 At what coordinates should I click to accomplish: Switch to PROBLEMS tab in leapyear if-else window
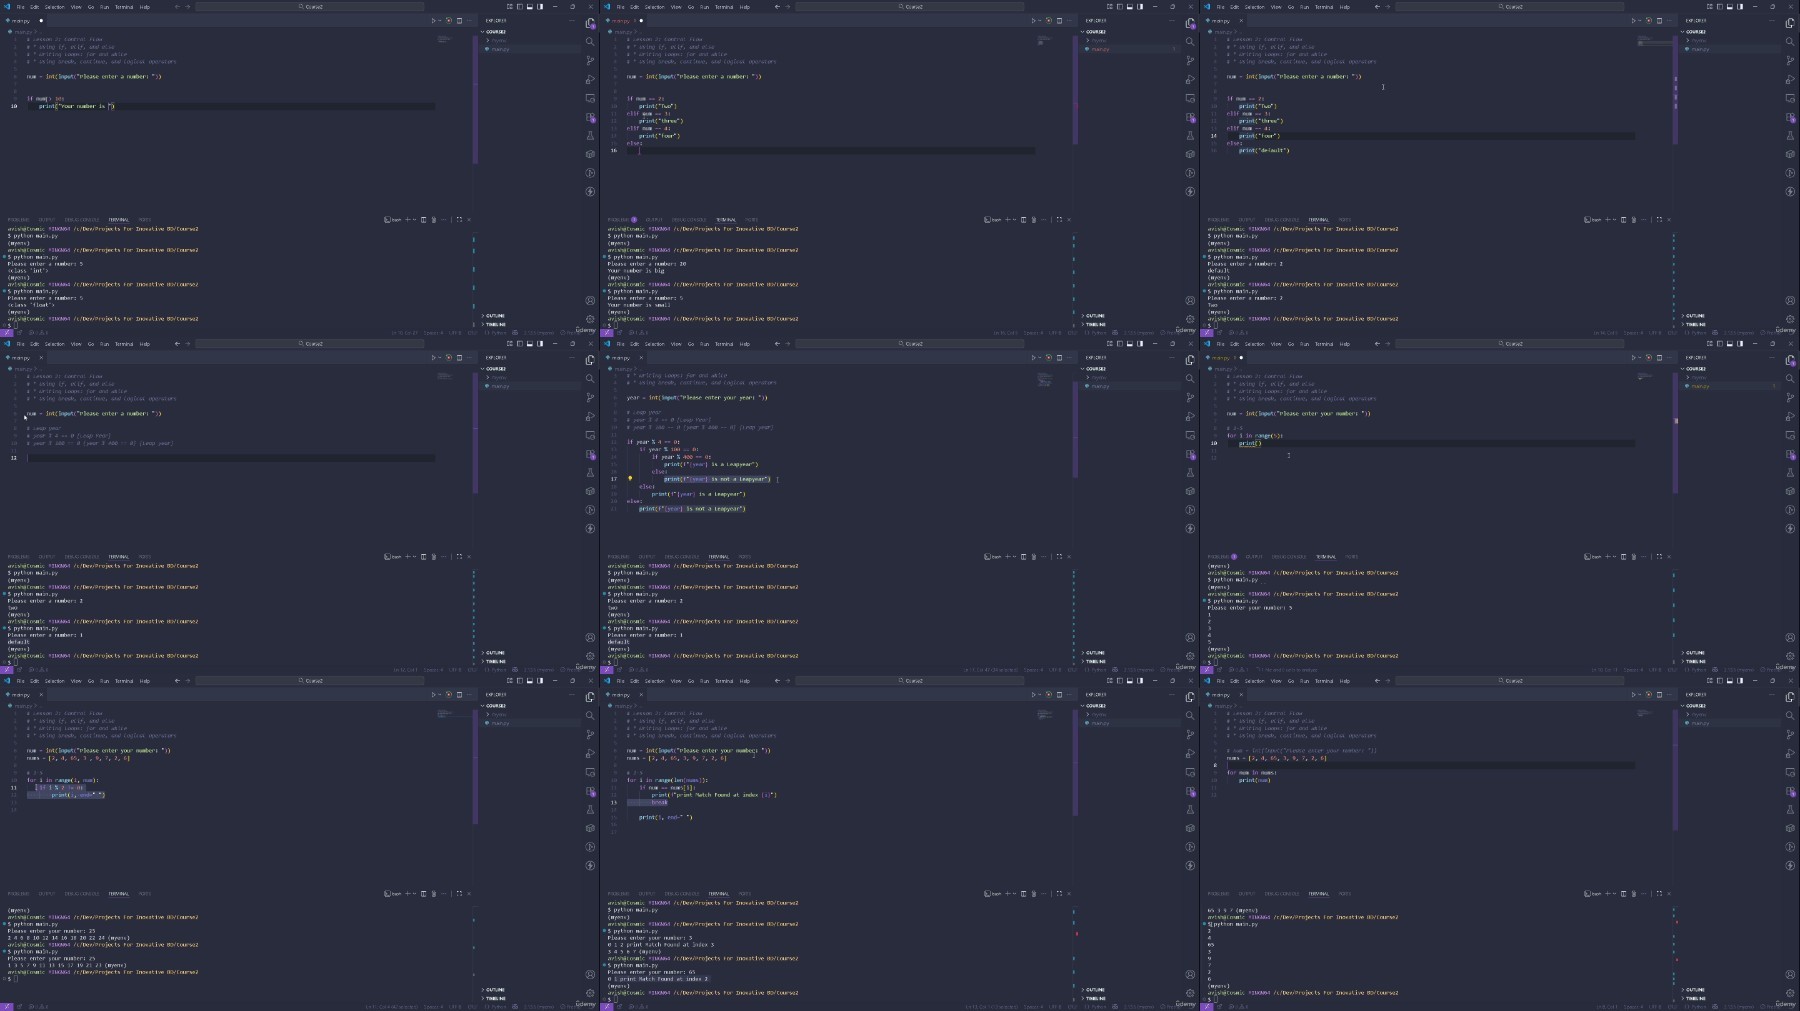[x=618, y=557]
